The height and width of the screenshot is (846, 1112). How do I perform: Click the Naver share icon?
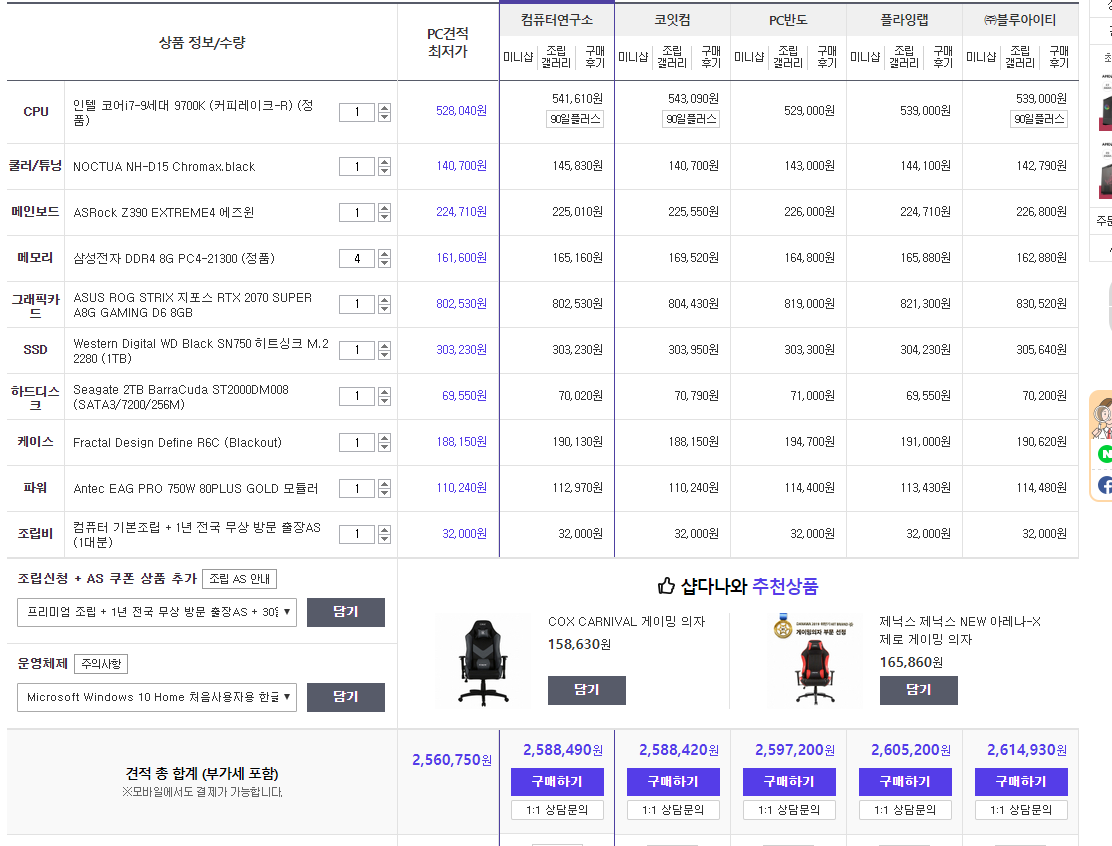pyautogui.click(x=1104, y=454)
